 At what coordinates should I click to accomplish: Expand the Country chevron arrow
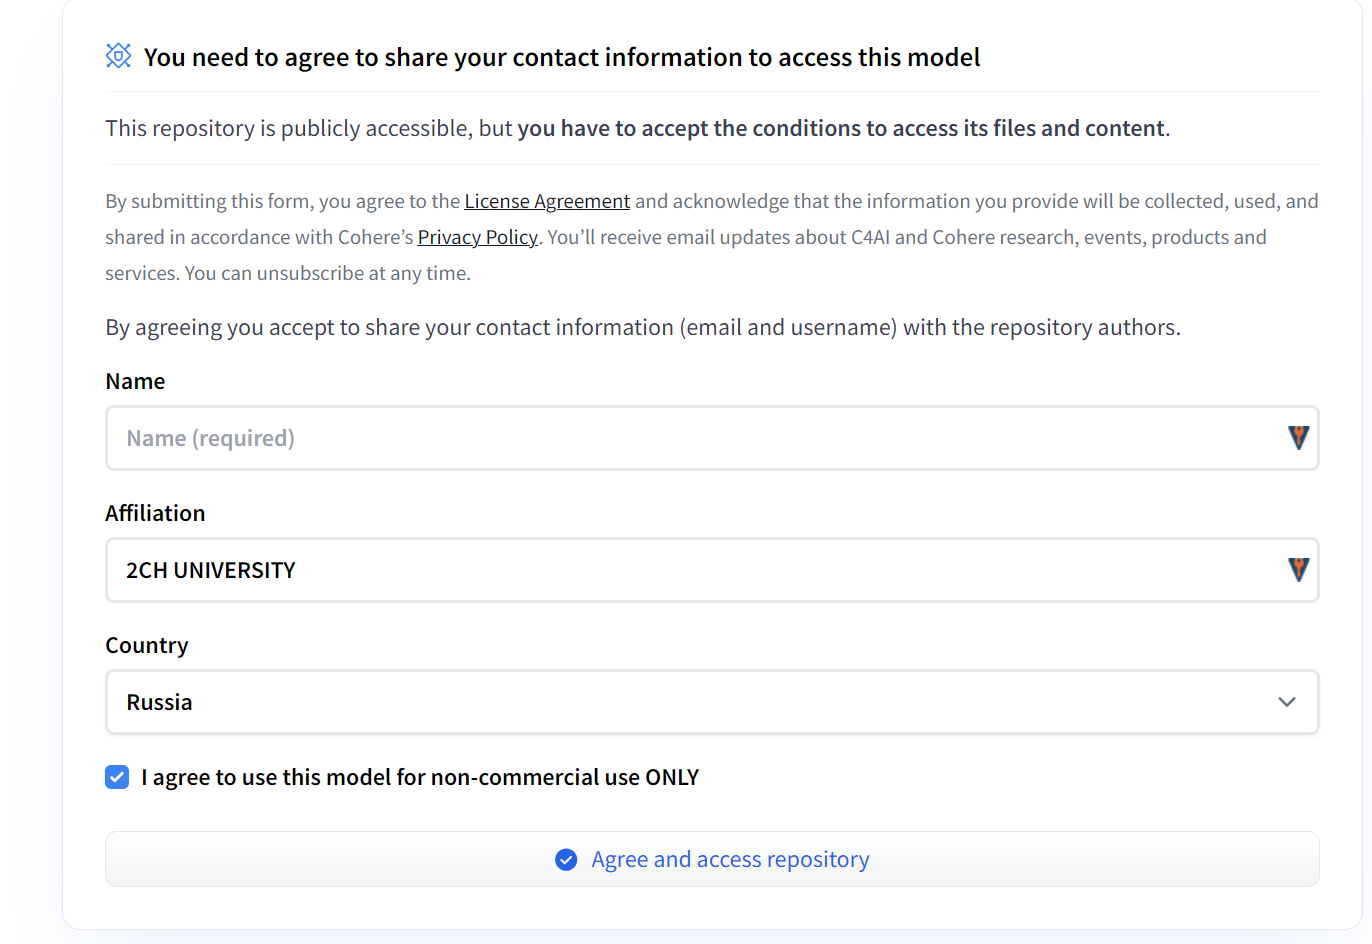[1287, 702]
